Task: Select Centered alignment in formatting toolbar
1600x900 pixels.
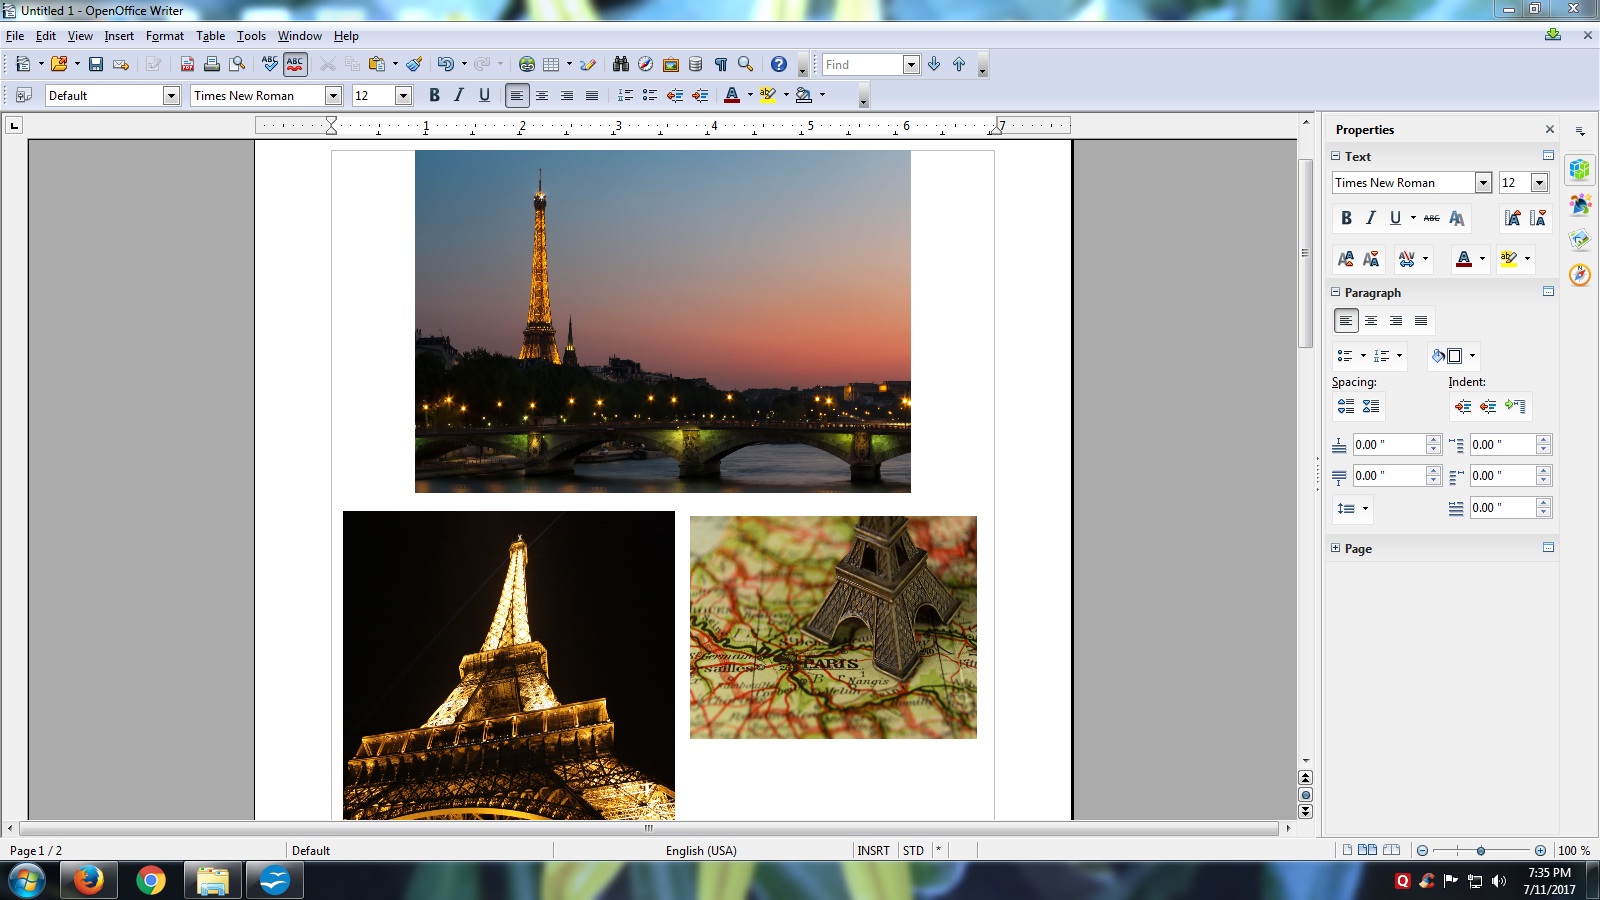Action: click(x=542, y=95)
